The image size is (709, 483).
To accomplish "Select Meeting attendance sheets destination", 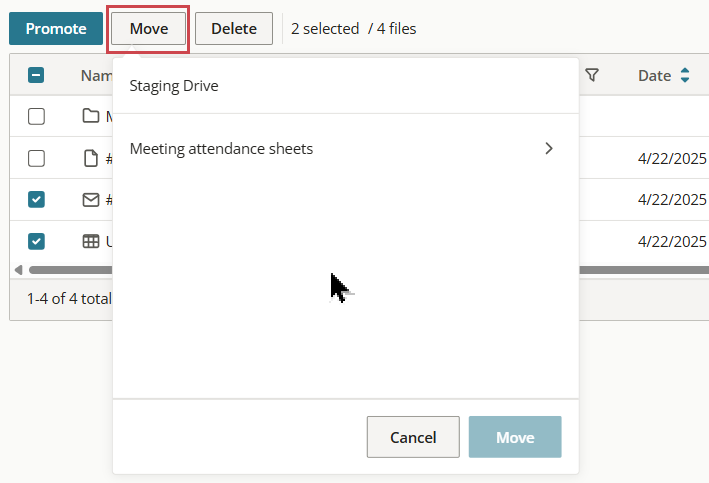I will [x=346, y=148].
